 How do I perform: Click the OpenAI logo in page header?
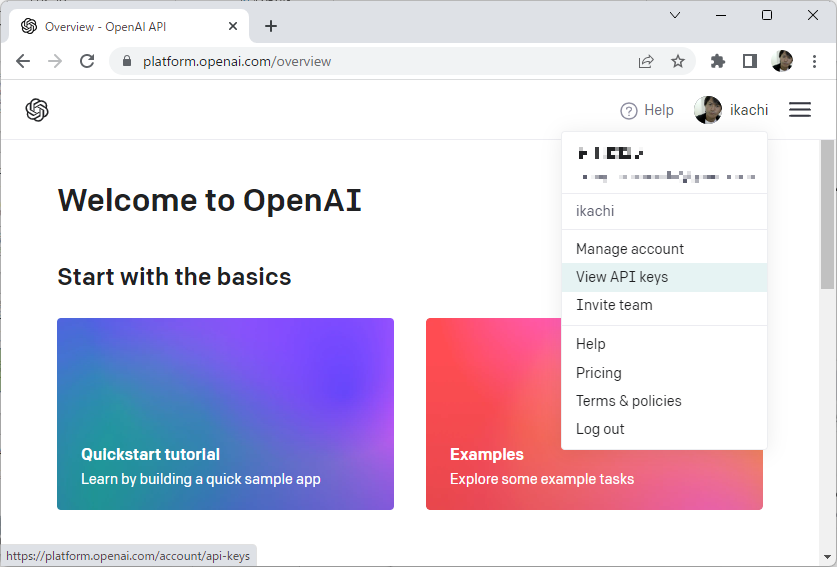point(37,110)
